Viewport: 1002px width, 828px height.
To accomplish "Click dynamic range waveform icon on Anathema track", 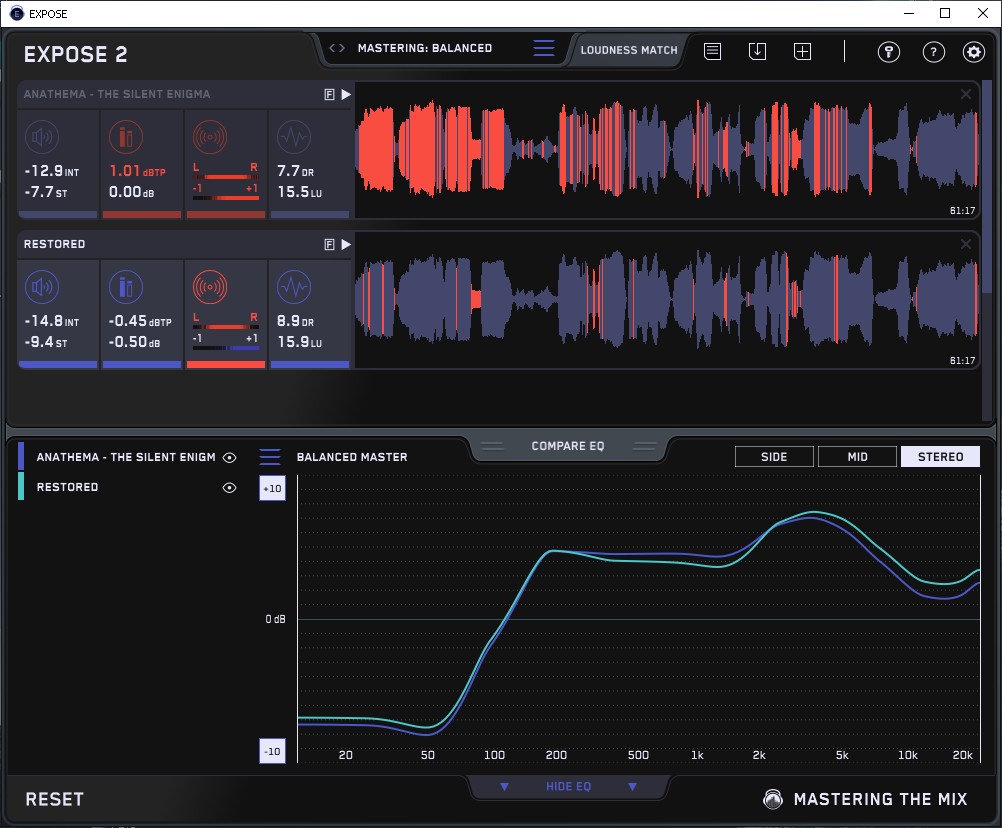I will tap(293, 137).
